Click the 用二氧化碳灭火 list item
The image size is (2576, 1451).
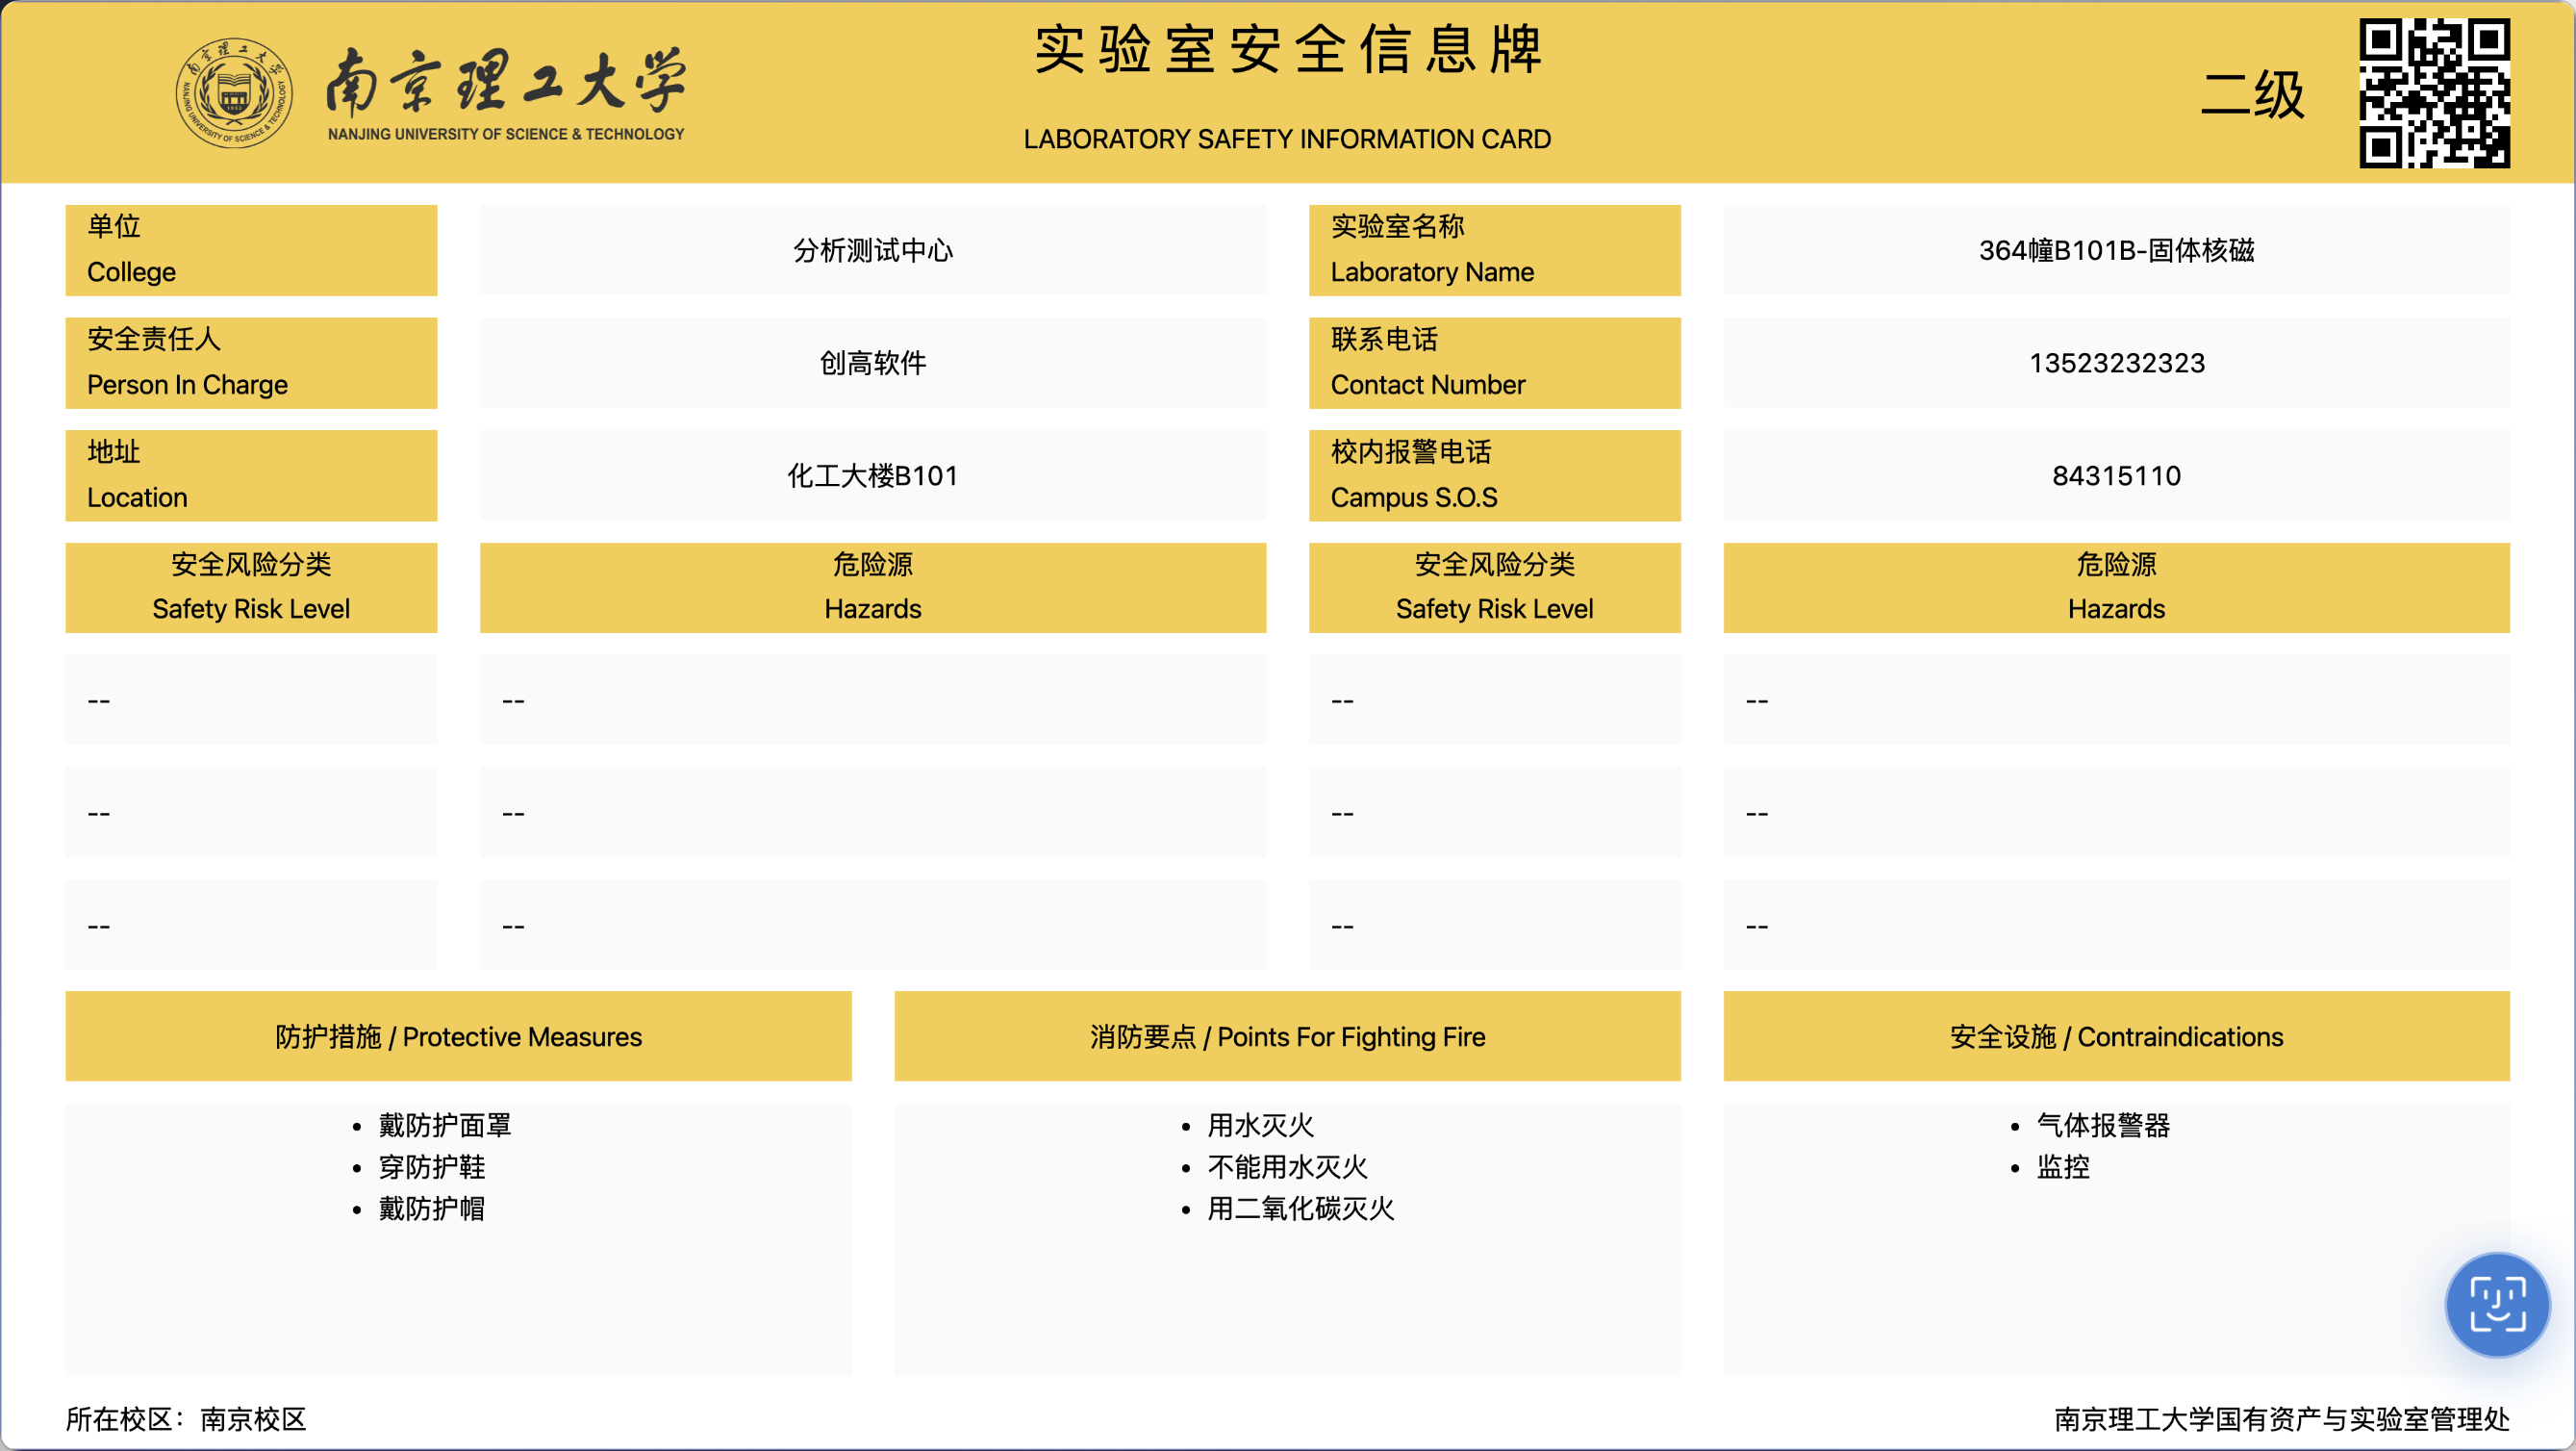pos(1300,1208)
